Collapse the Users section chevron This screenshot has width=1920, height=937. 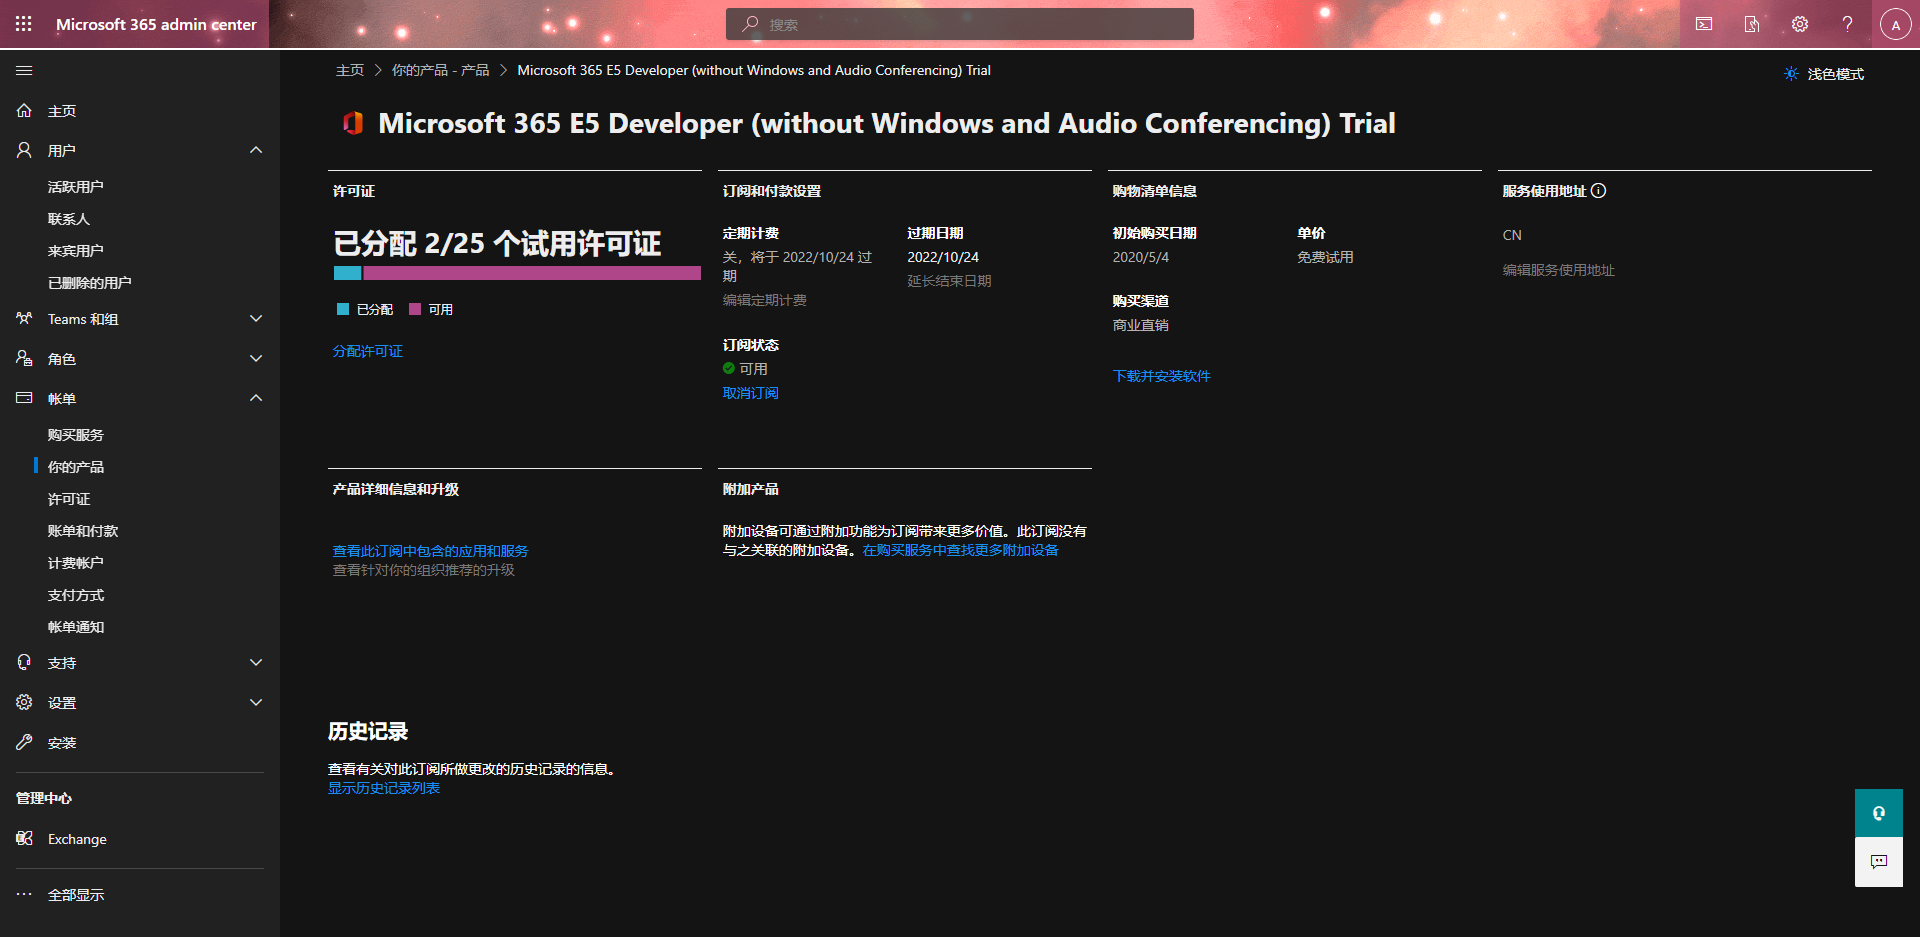[x=256, y=151]
